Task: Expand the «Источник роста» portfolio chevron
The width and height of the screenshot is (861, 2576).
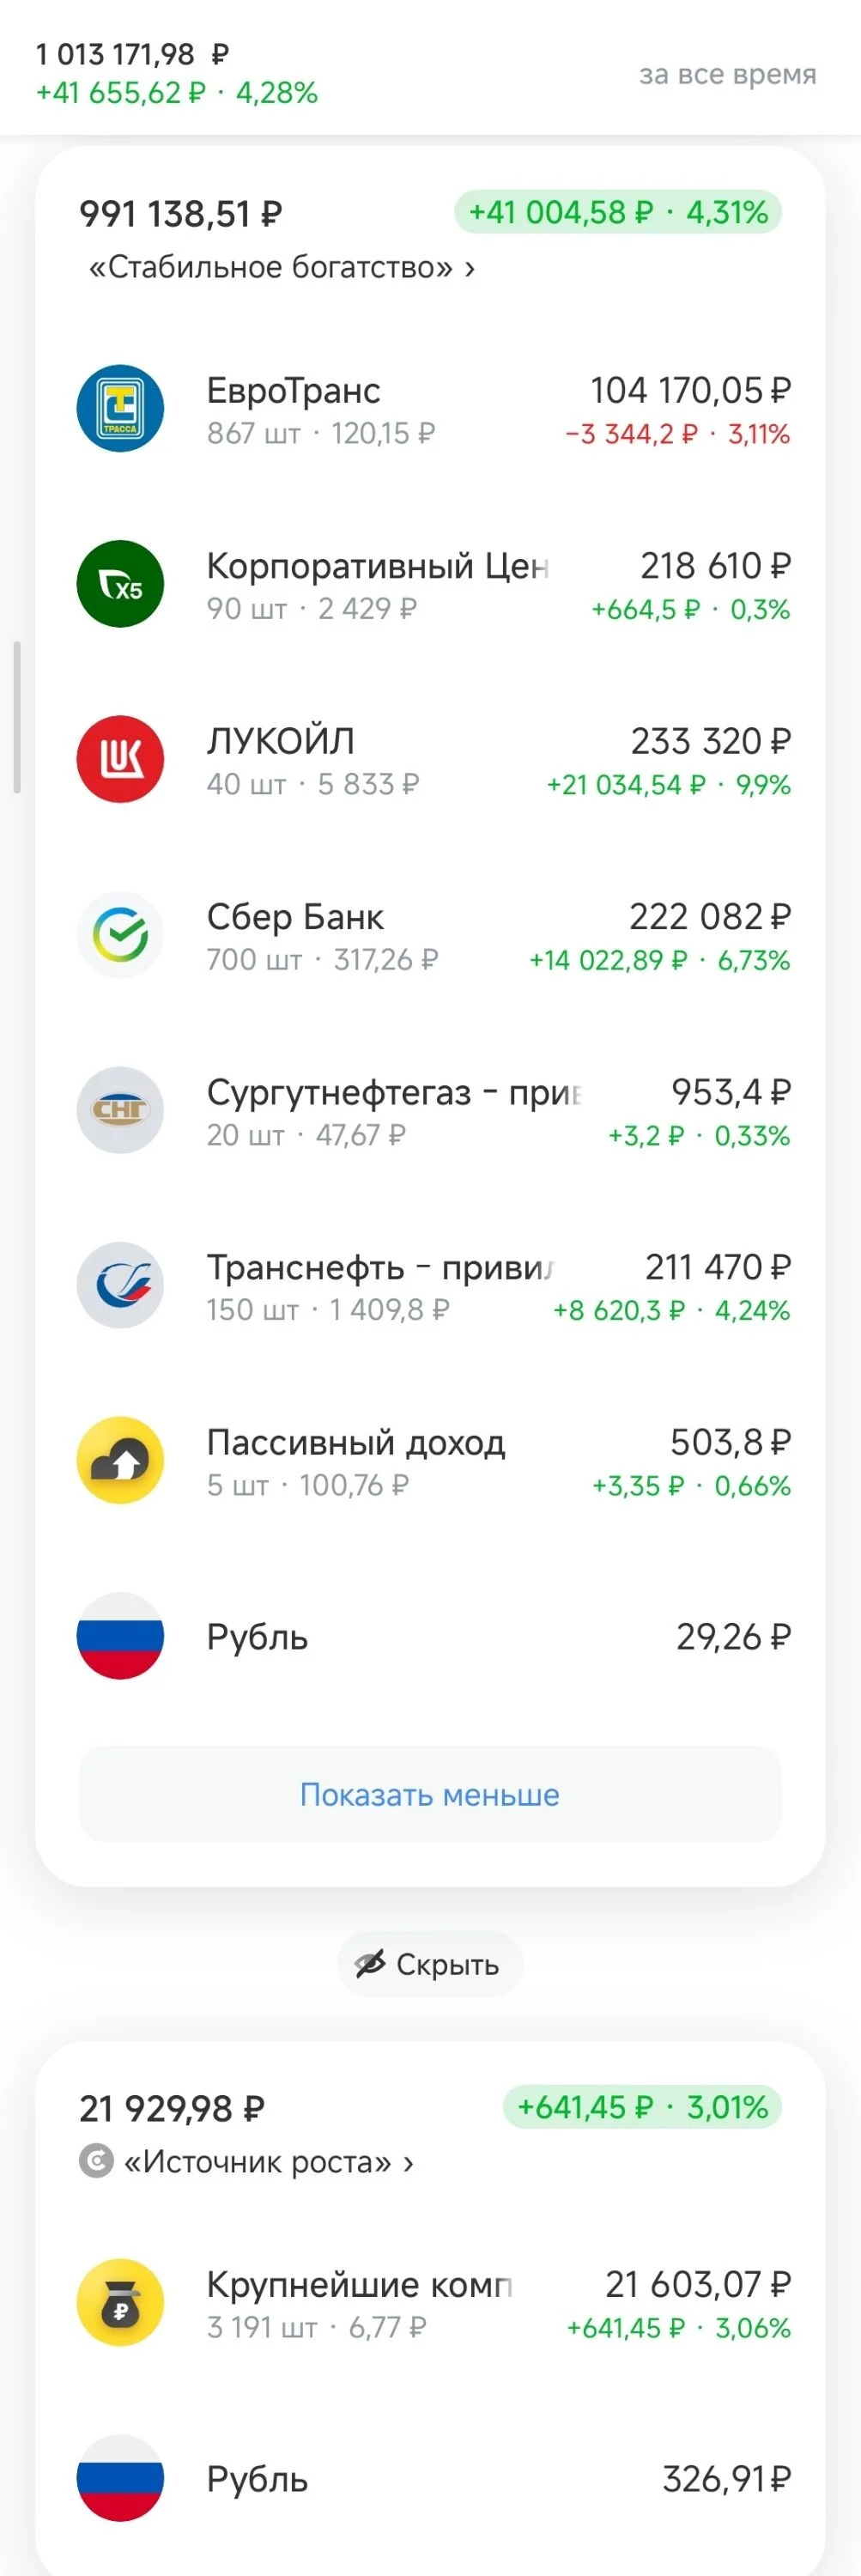Action: 408,2163
